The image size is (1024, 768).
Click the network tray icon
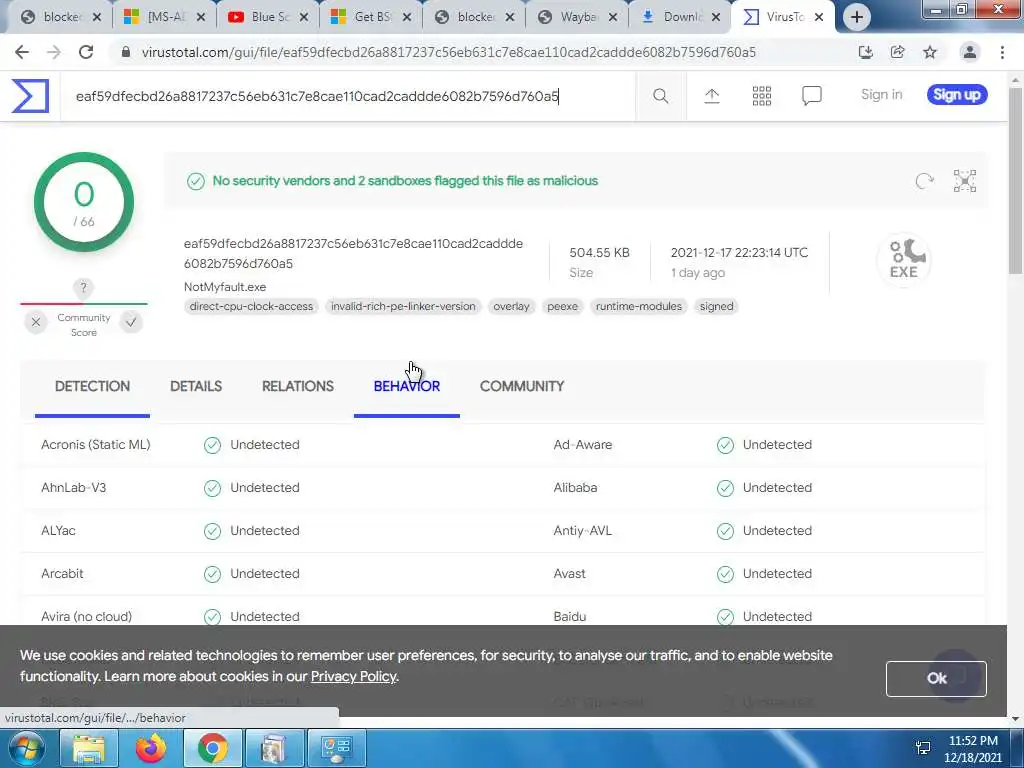coord(923,748)
